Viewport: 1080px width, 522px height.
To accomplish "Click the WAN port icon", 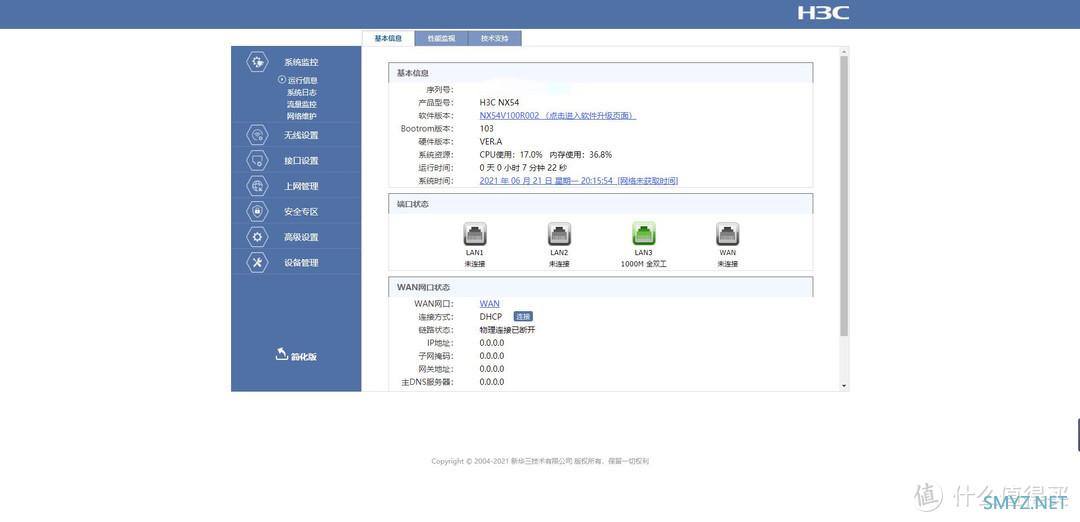I will [x=727, y=234].
